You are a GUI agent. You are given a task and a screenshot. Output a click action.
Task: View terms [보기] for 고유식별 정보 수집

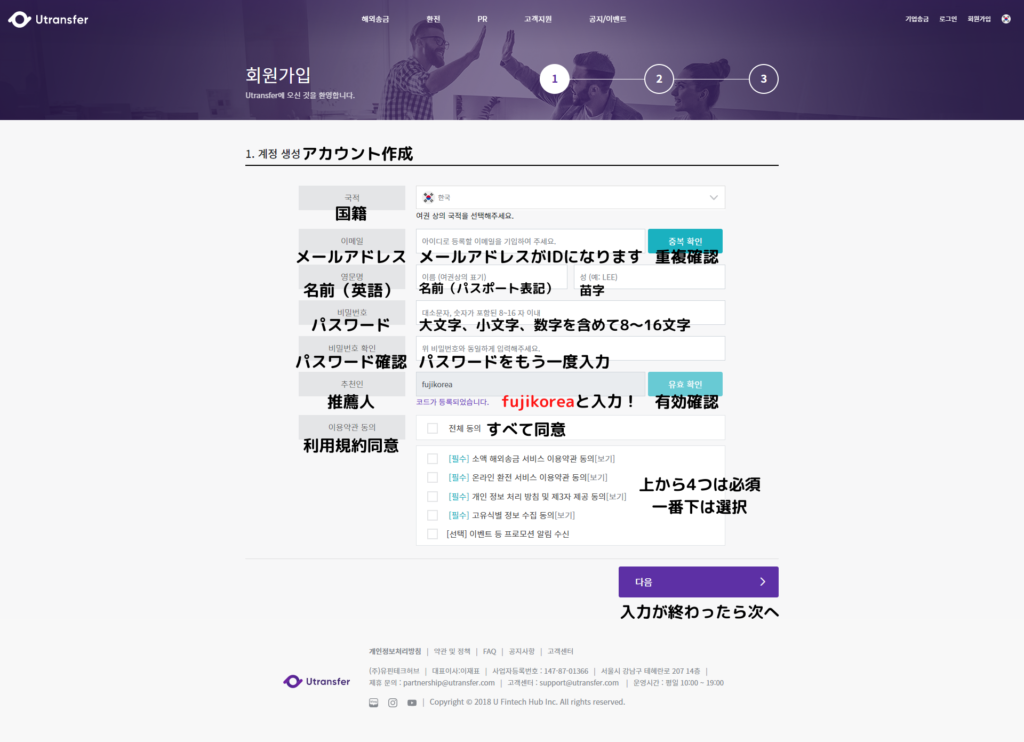coord(565,515)
